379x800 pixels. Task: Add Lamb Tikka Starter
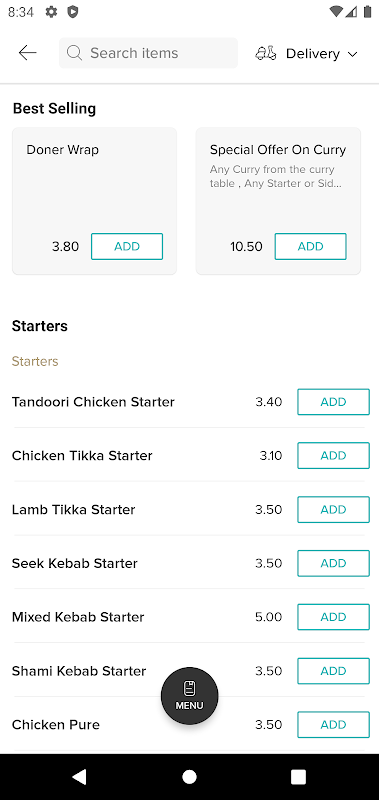point(334,510)
